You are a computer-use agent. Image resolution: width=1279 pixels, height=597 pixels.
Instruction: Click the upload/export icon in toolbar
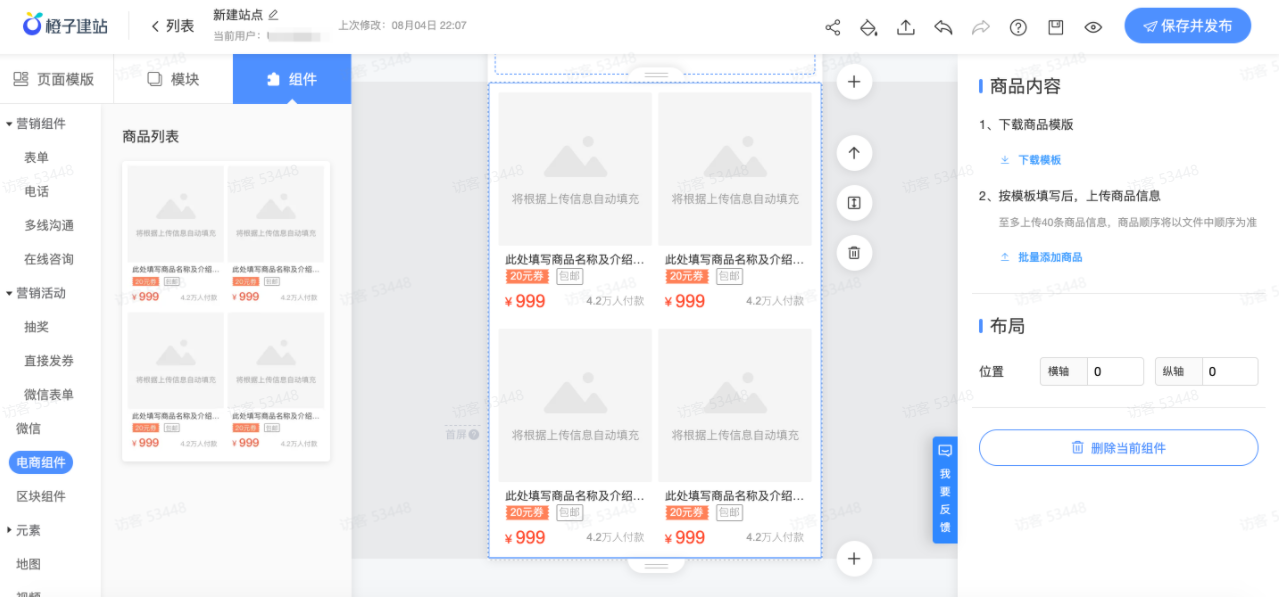[906, 27]
